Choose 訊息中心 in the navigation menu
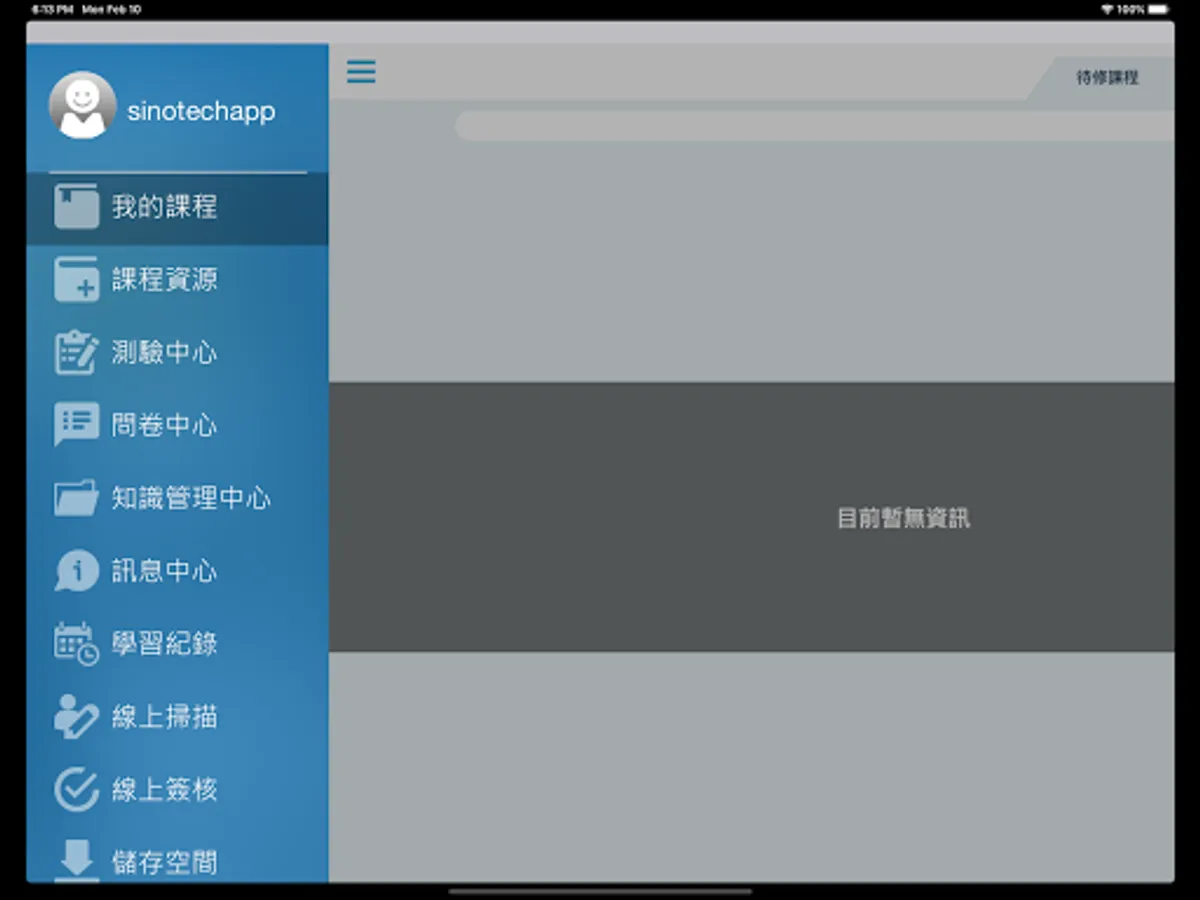The width and height of the screenshot is (1200, 900). click(x=165, y=570)
